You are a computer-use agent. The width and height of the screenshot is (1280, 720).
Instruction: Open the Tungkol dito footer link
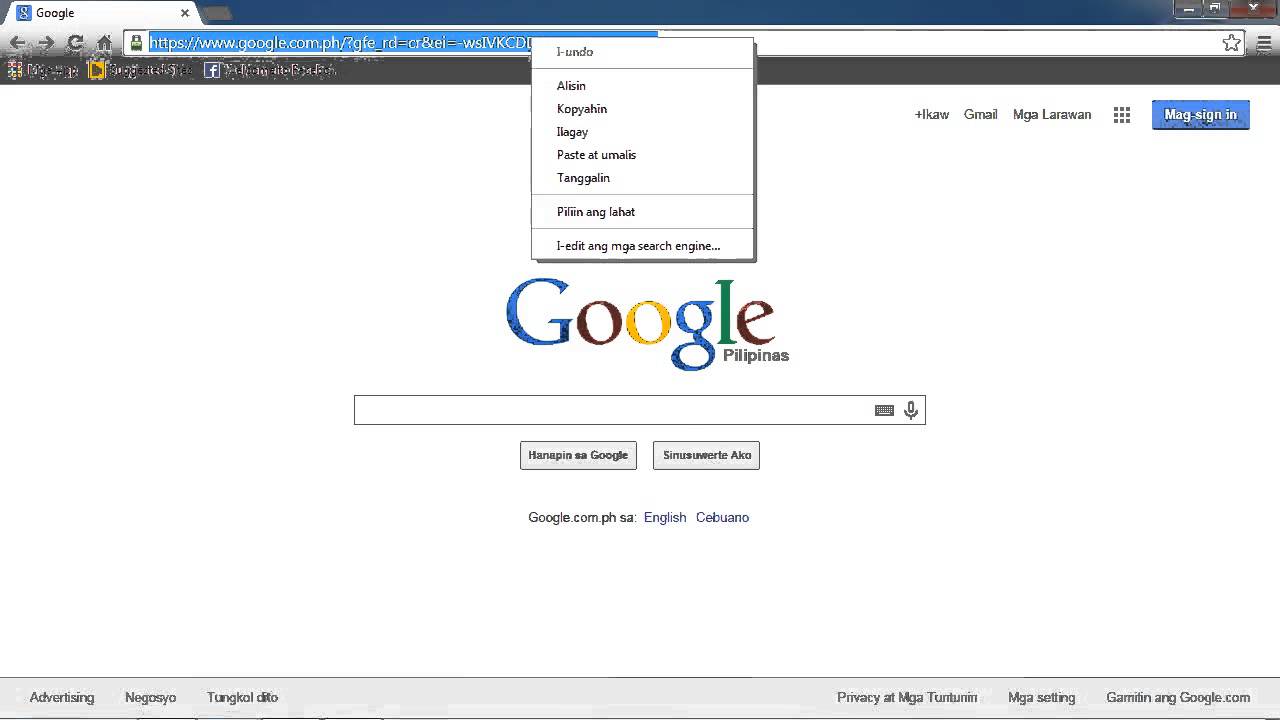coord(242,698)
